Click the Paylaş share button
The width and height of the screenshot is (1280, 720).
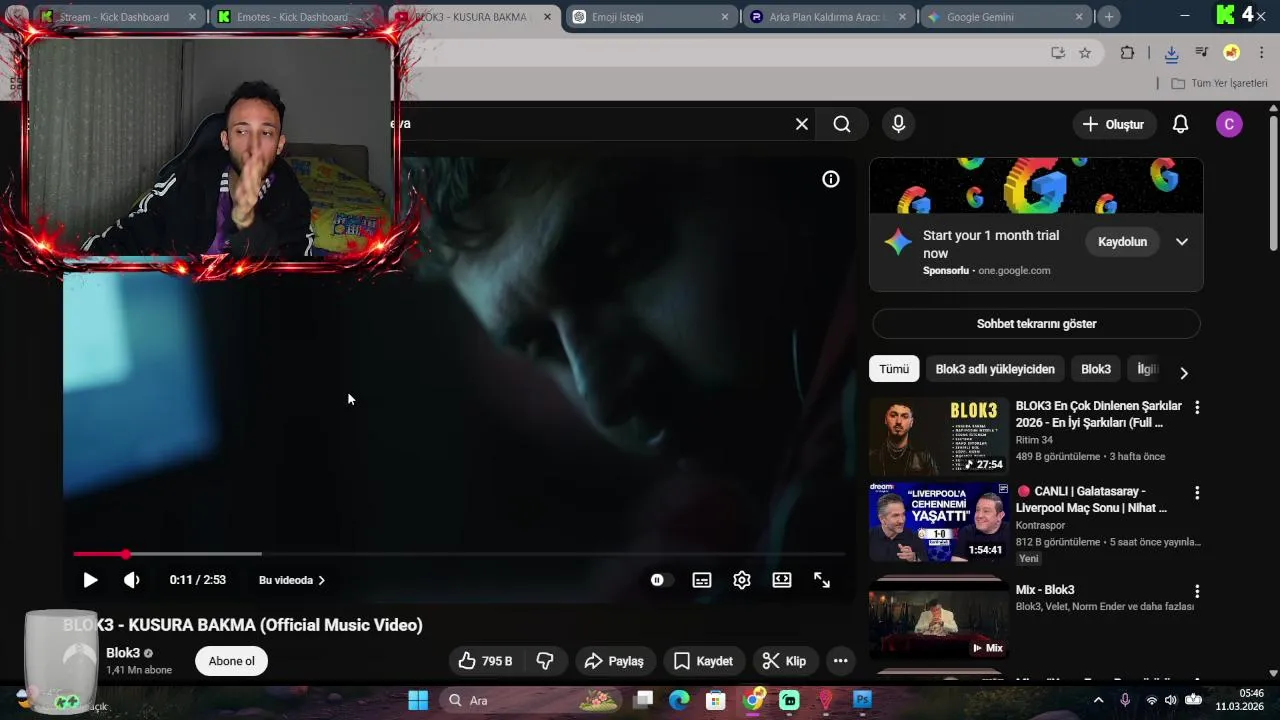tap(614, 661)
